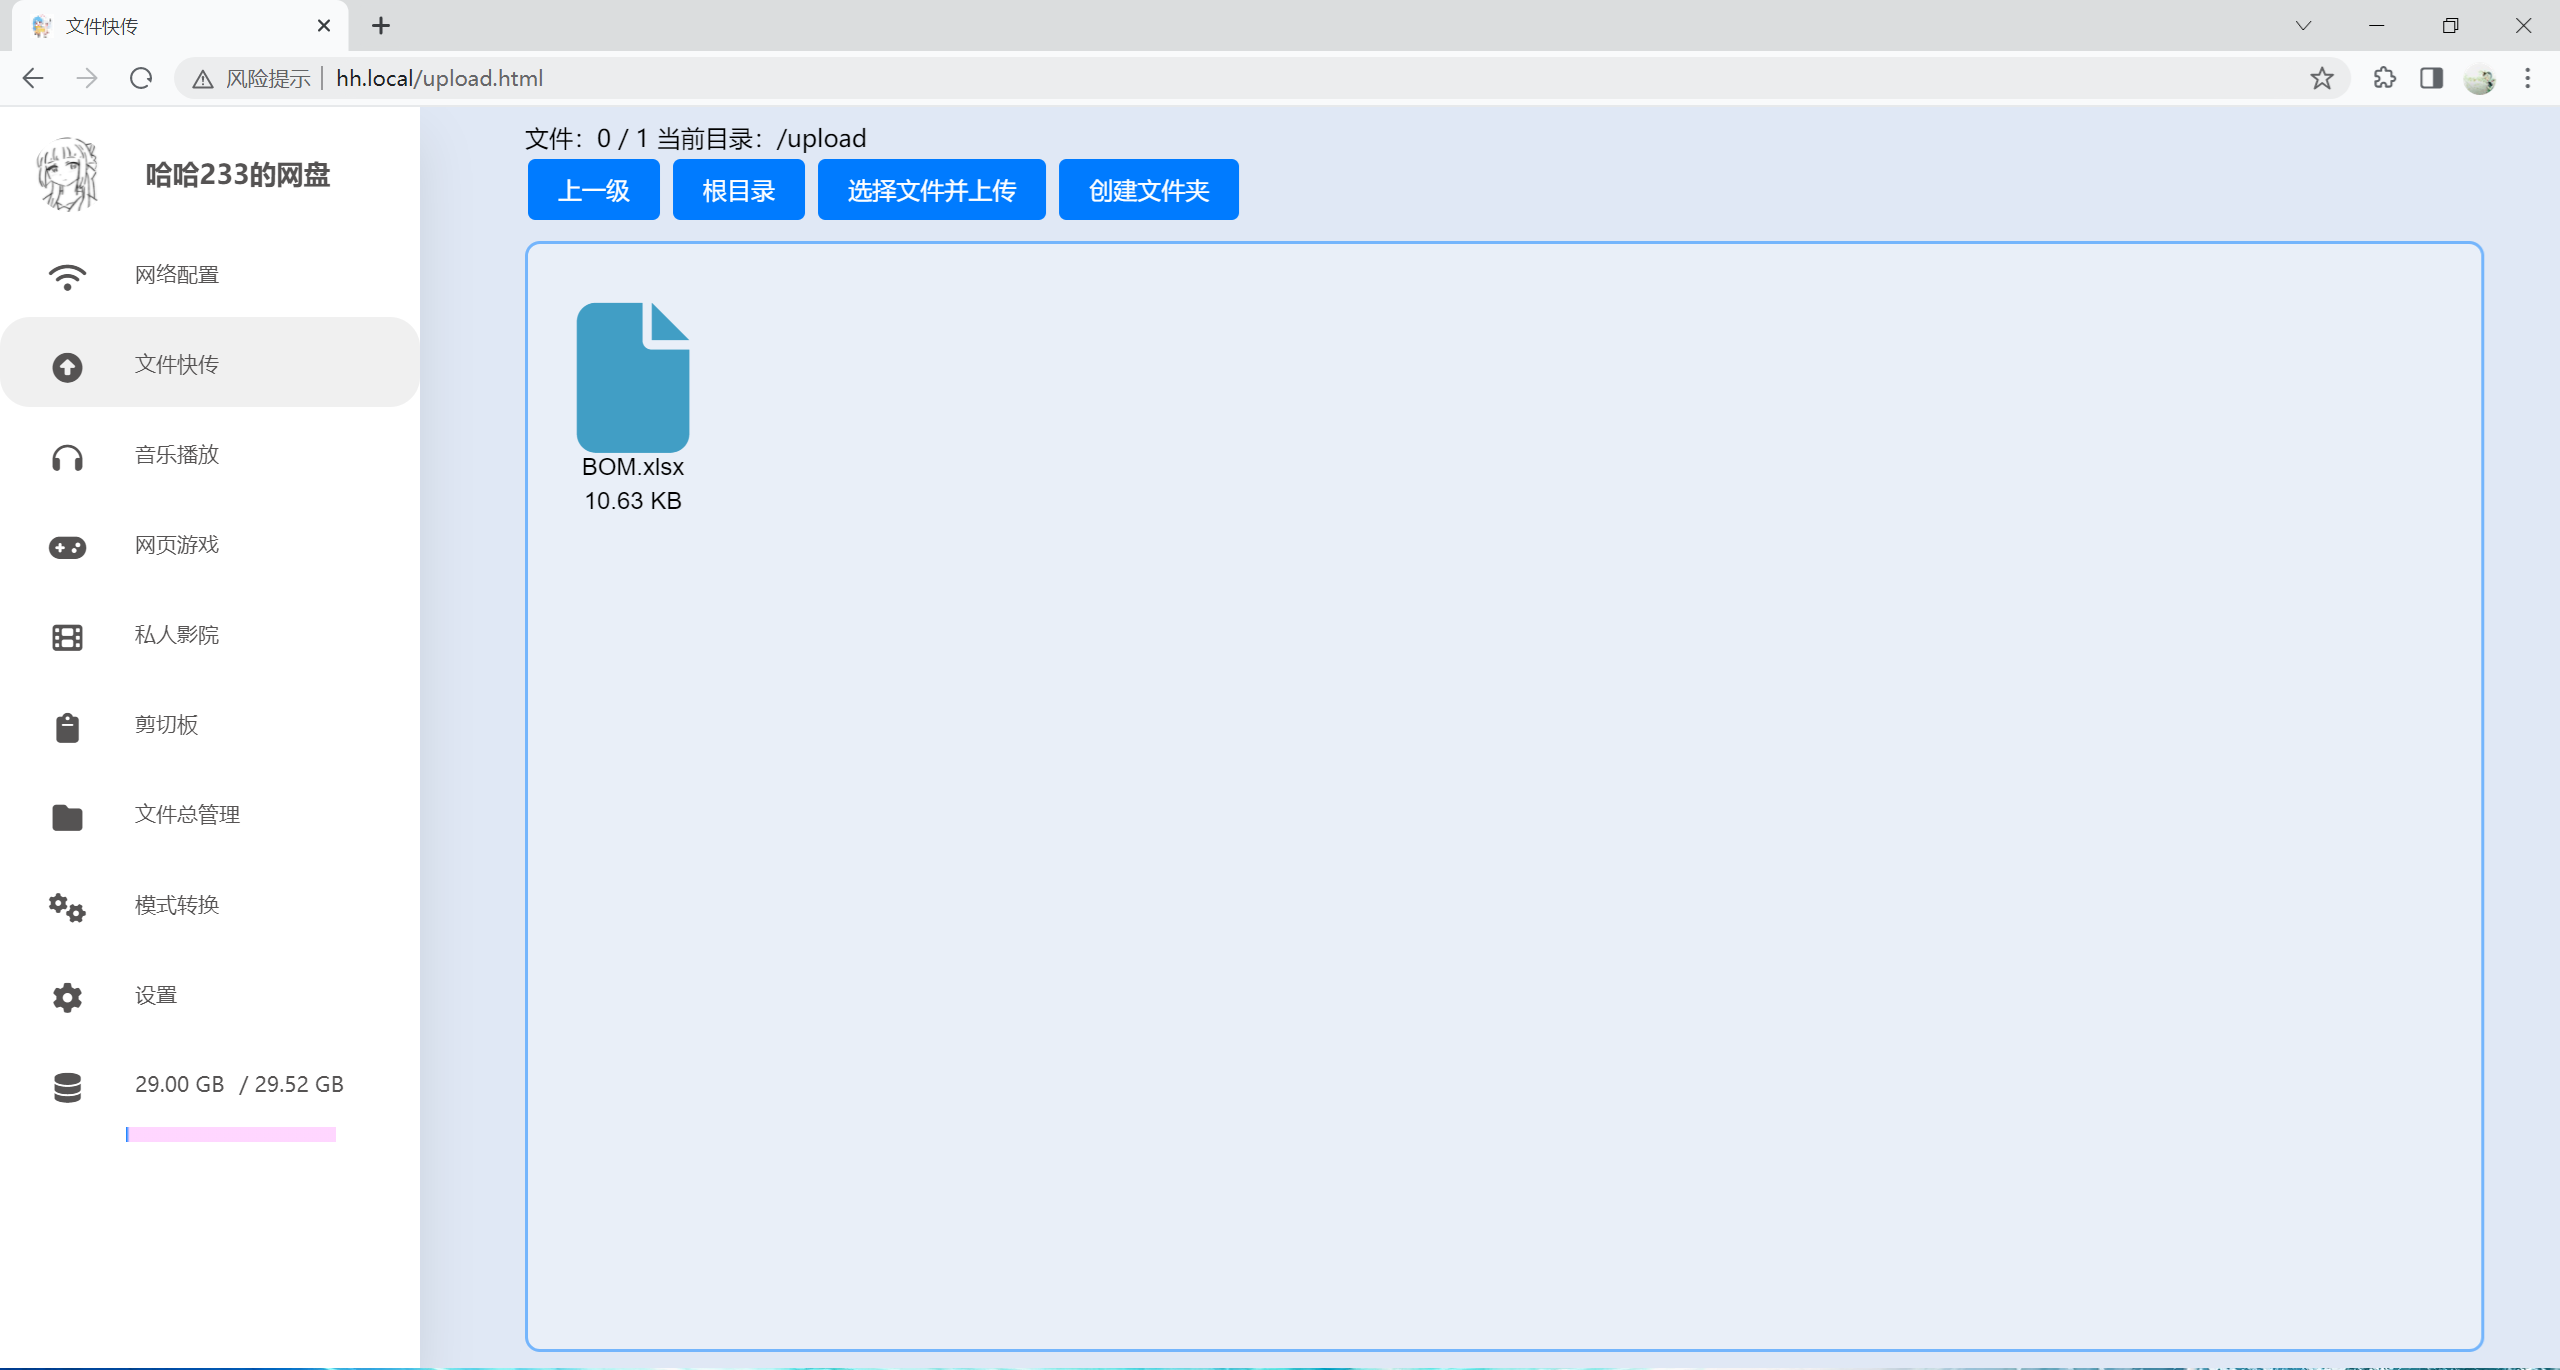
Task: Click the film icon for 私人影院
Action: pos(67,637)
